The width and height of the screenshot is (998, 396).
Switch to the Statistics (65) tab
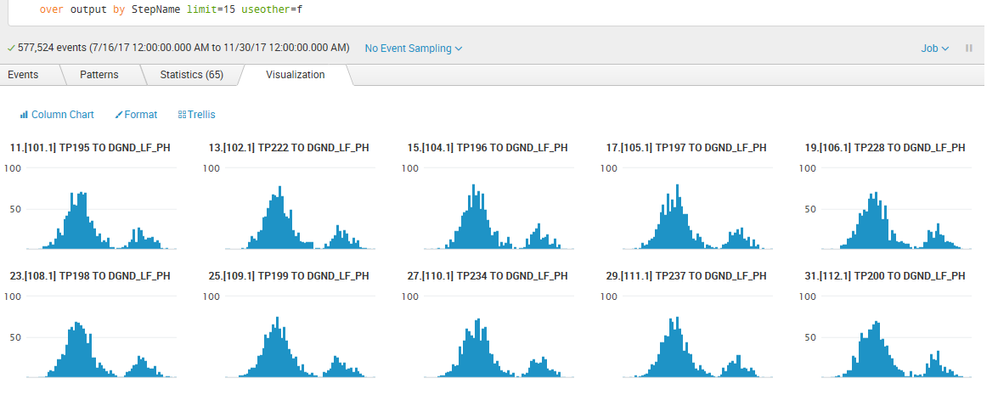192,74
